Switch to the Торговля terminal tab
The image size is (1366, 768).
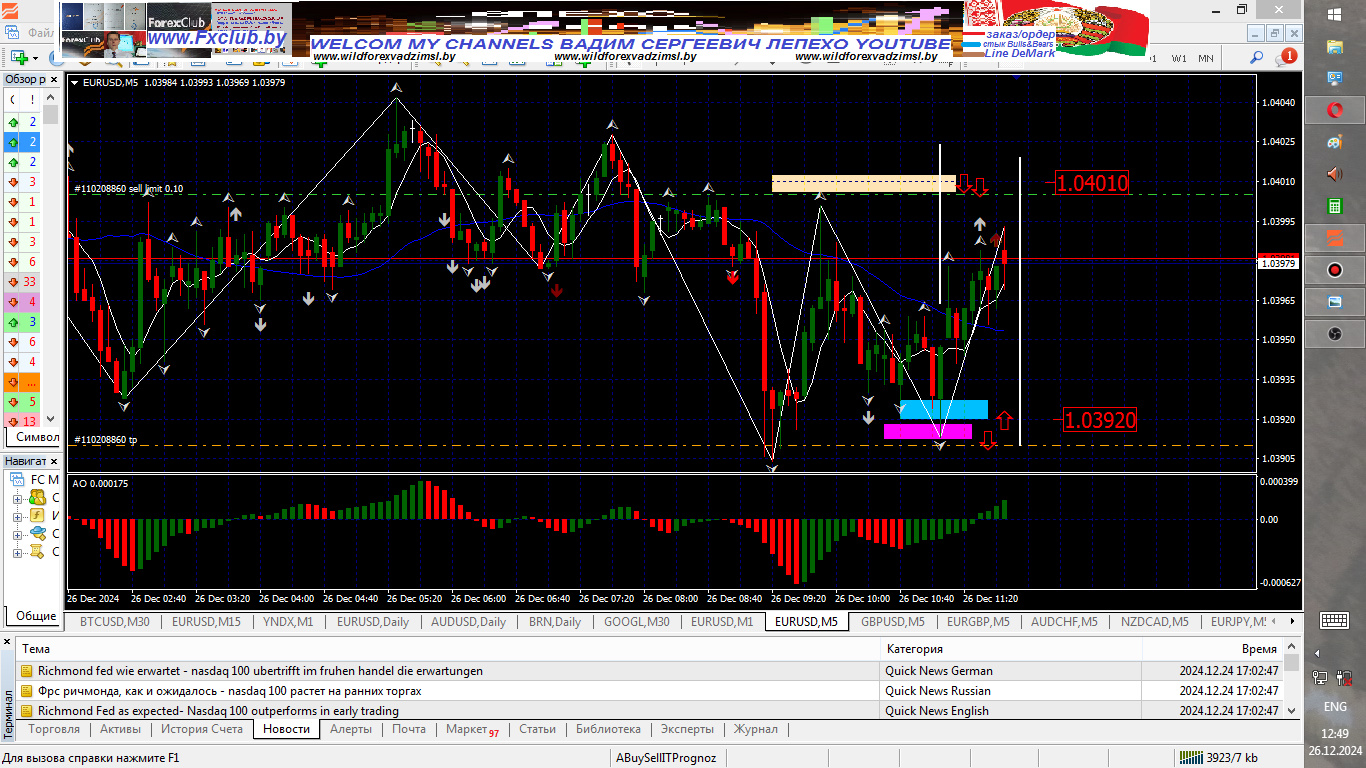tap(55, 729)
